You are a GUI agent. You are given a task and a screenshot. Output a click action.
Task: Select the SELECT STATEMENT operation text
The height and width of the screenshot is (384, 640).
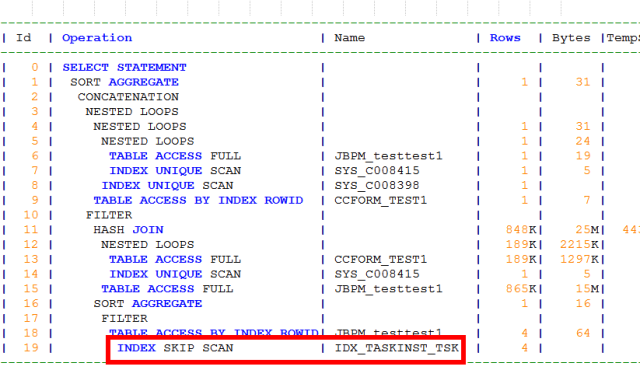tap(124, 67)
